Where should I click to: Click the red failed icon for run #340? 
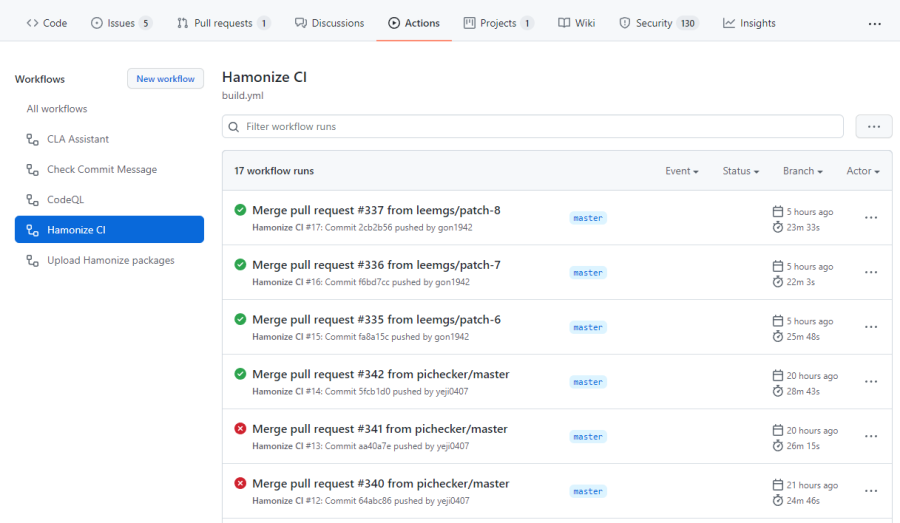(240, 483)
